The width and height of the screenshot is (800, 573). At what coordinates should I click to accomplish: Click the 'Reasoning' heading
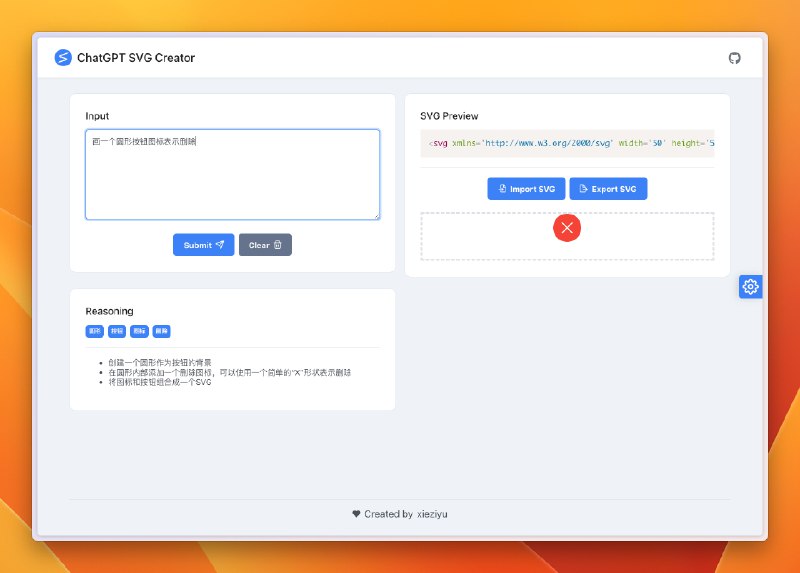[109, 311]
